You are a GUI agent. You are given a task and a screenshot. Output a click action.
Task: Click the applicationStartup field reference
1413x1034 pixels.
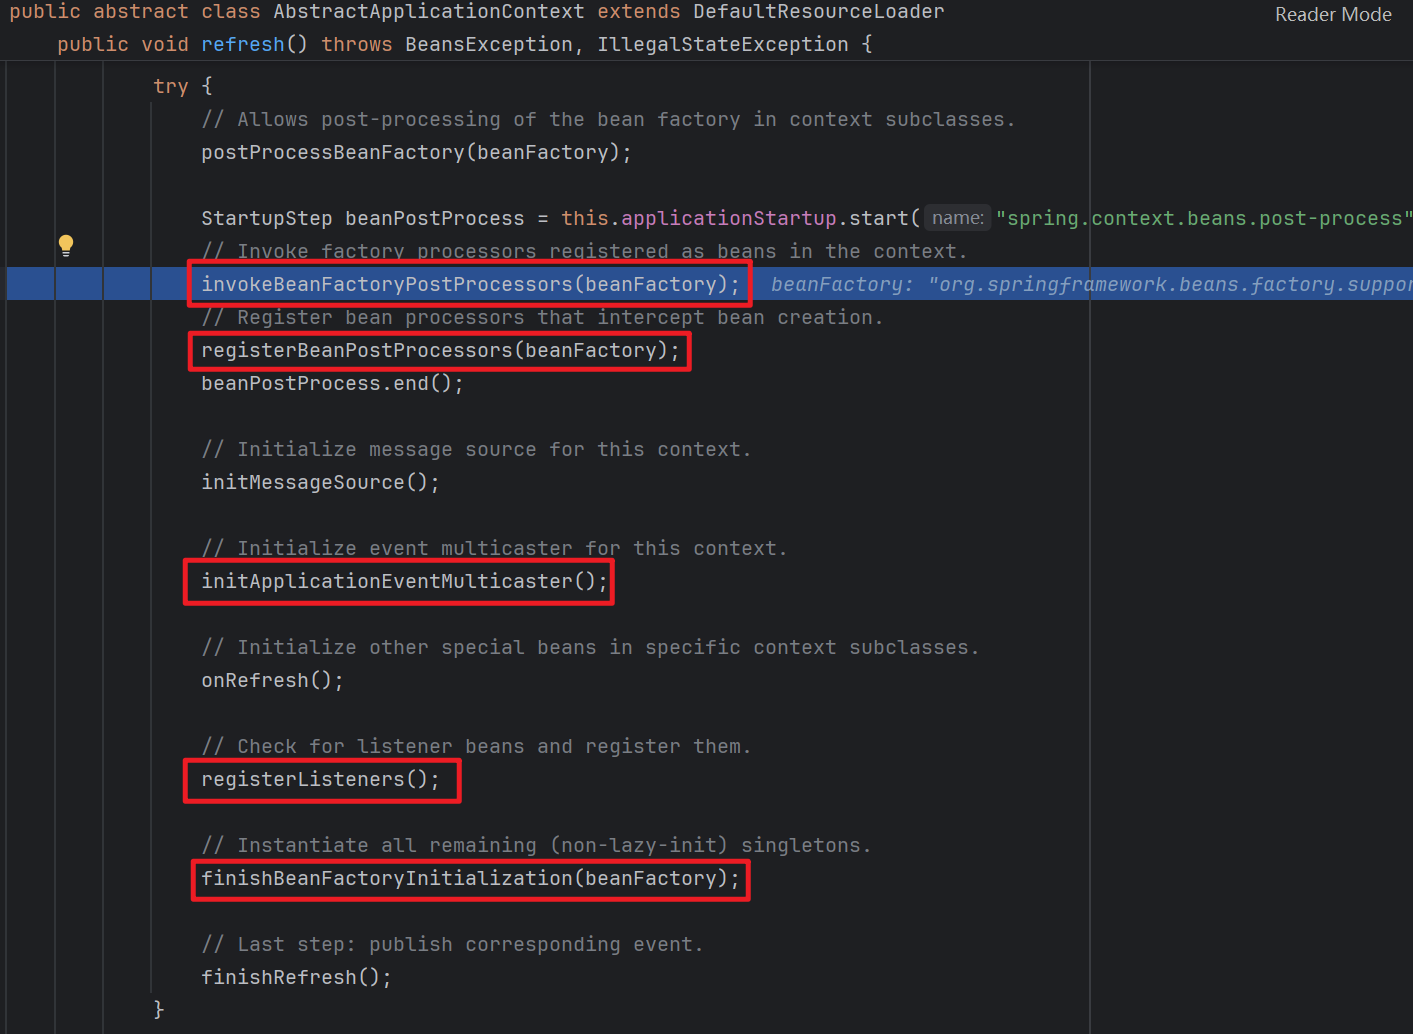click(729, 217)
